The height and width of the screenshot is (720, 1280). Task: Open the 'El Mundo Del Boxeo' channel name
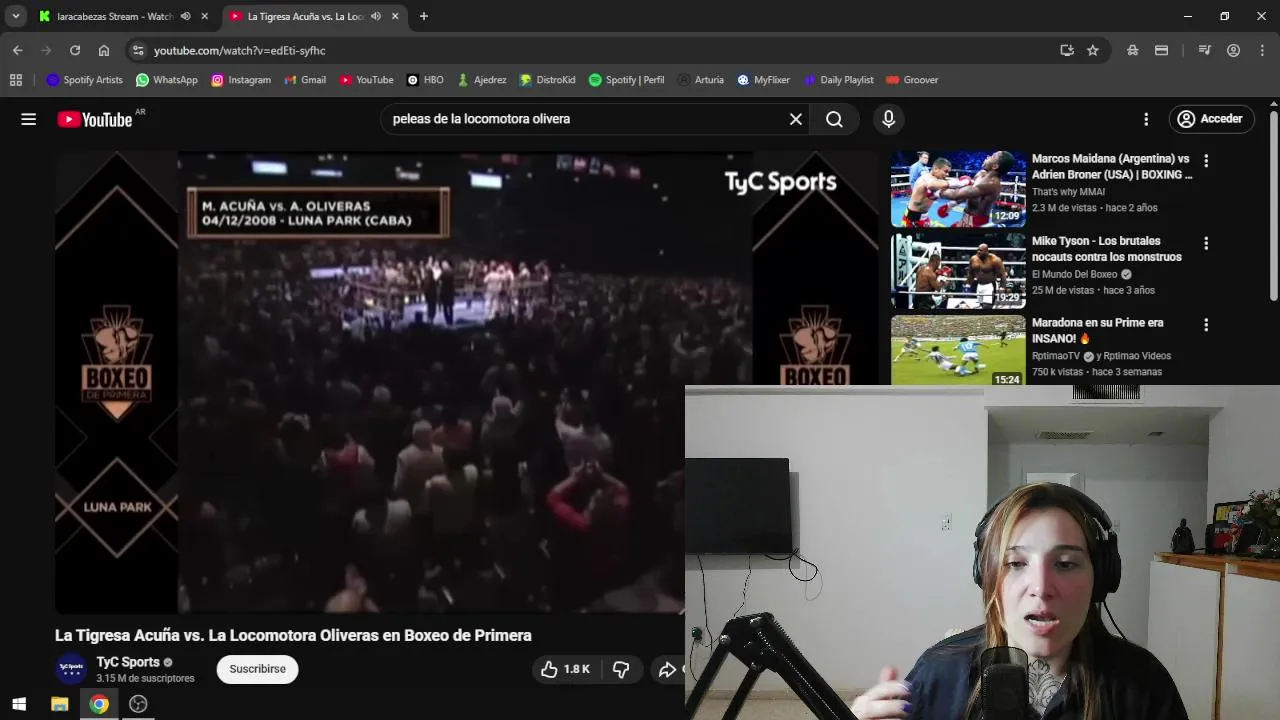[1075, 274]
